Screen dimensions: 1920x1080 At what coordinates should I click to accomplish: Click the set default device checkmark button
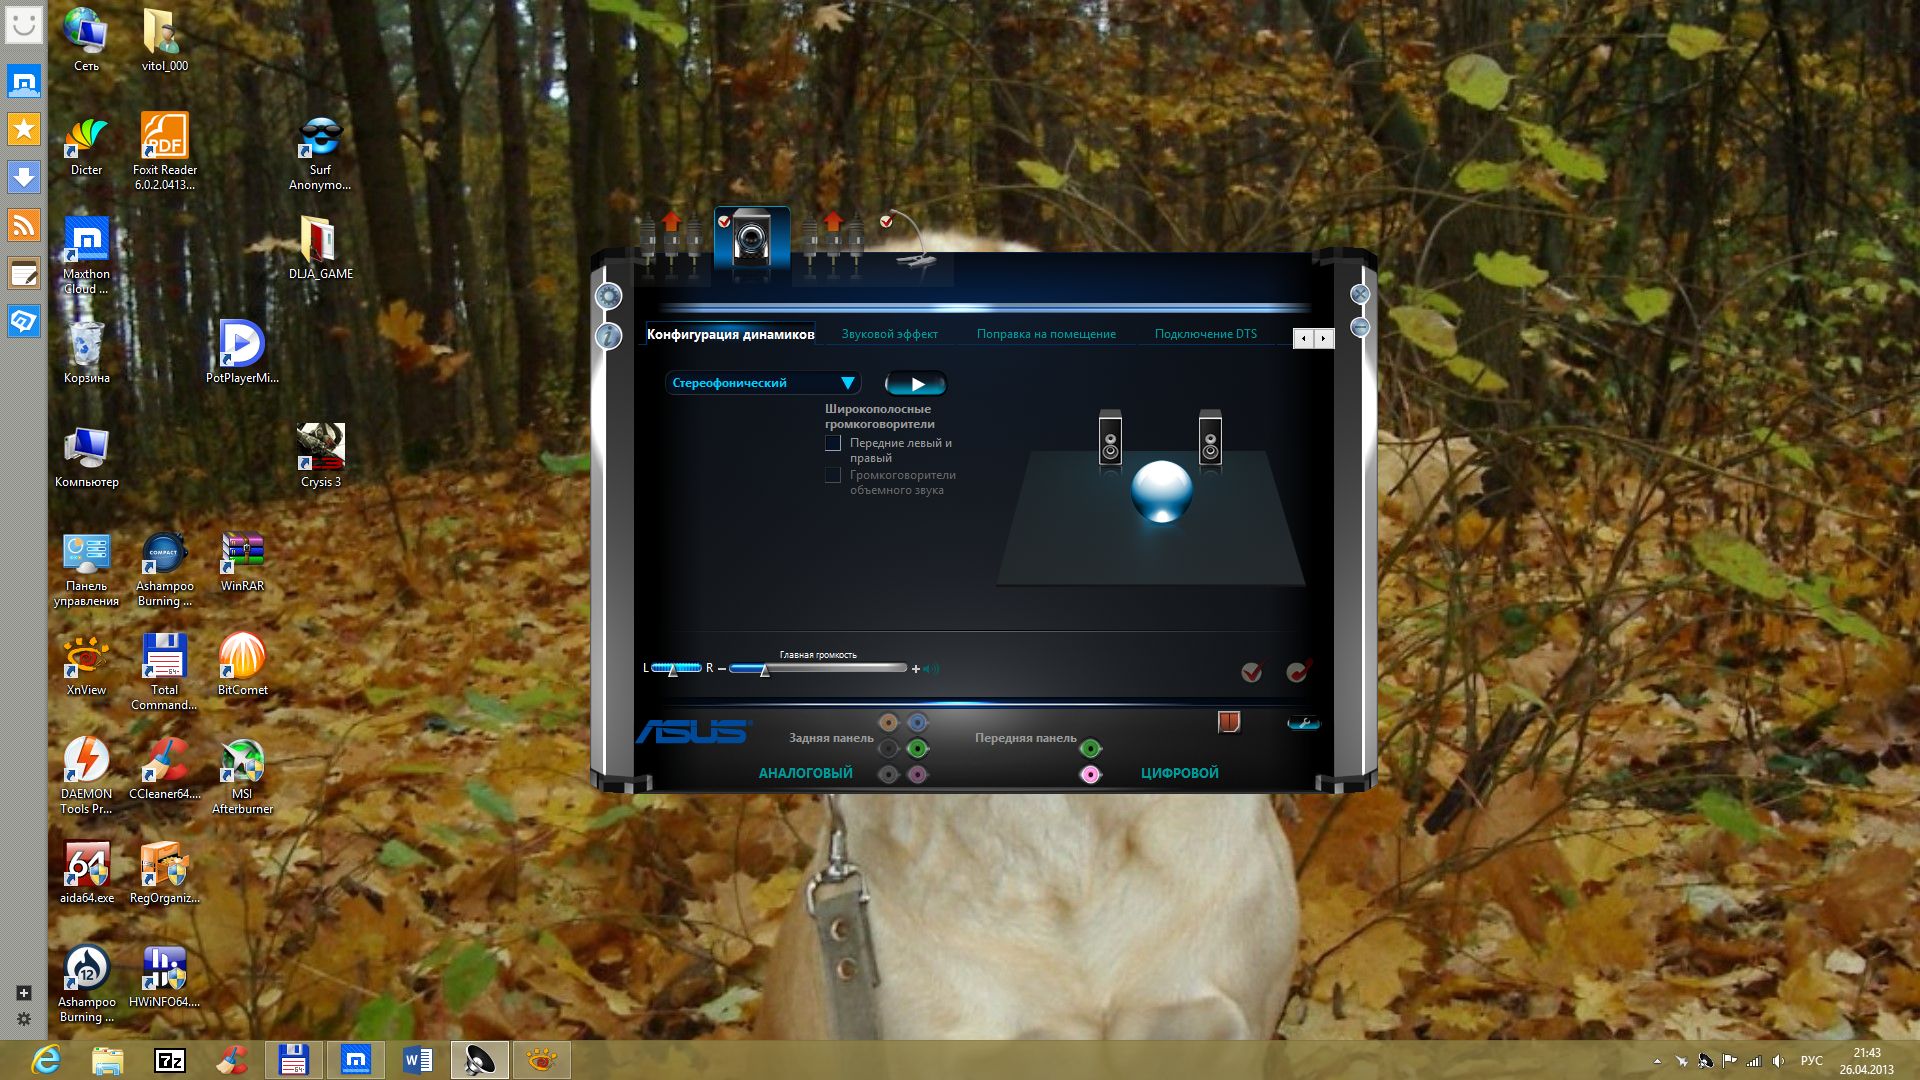[x=1251, y=672]
